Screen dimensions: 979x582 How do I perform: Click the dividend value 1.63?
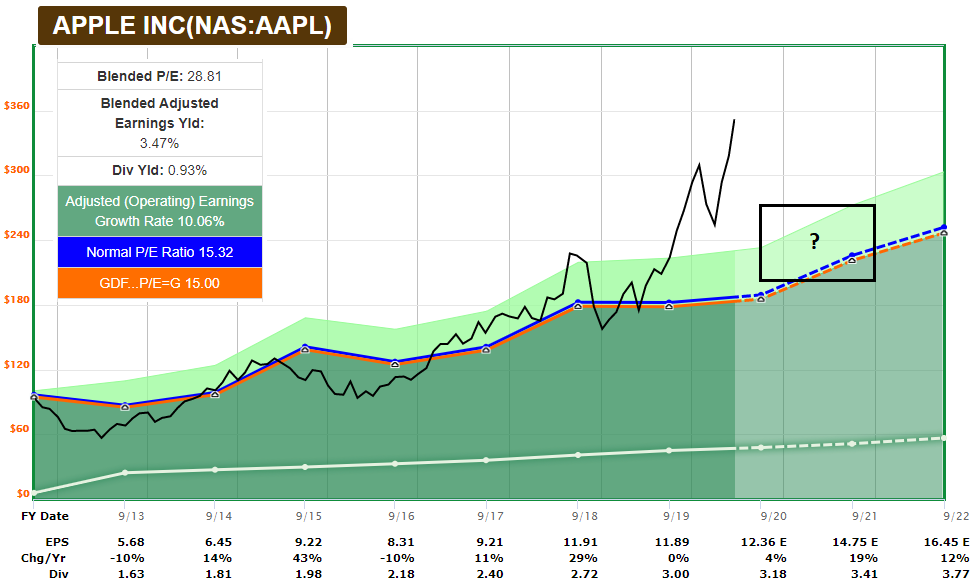(x=131, y=574)
